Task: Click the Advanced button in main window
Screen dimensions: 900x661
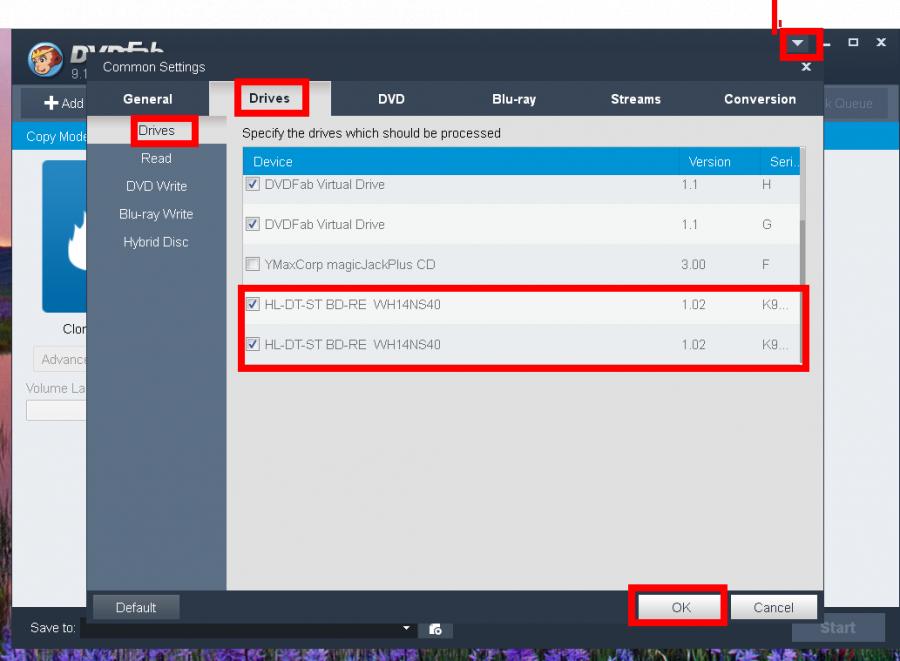Action: pos(60,359)
